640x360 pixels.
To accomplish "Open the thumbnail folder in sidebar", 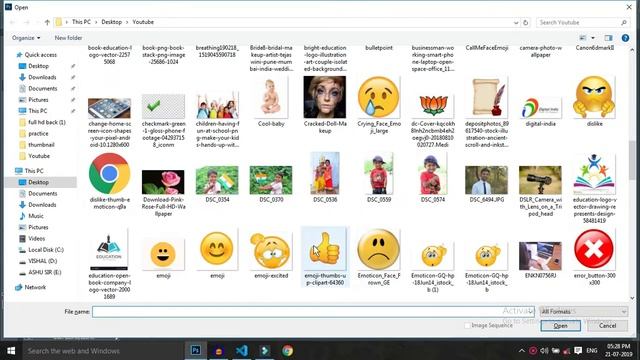I will (x=41, y=144).
